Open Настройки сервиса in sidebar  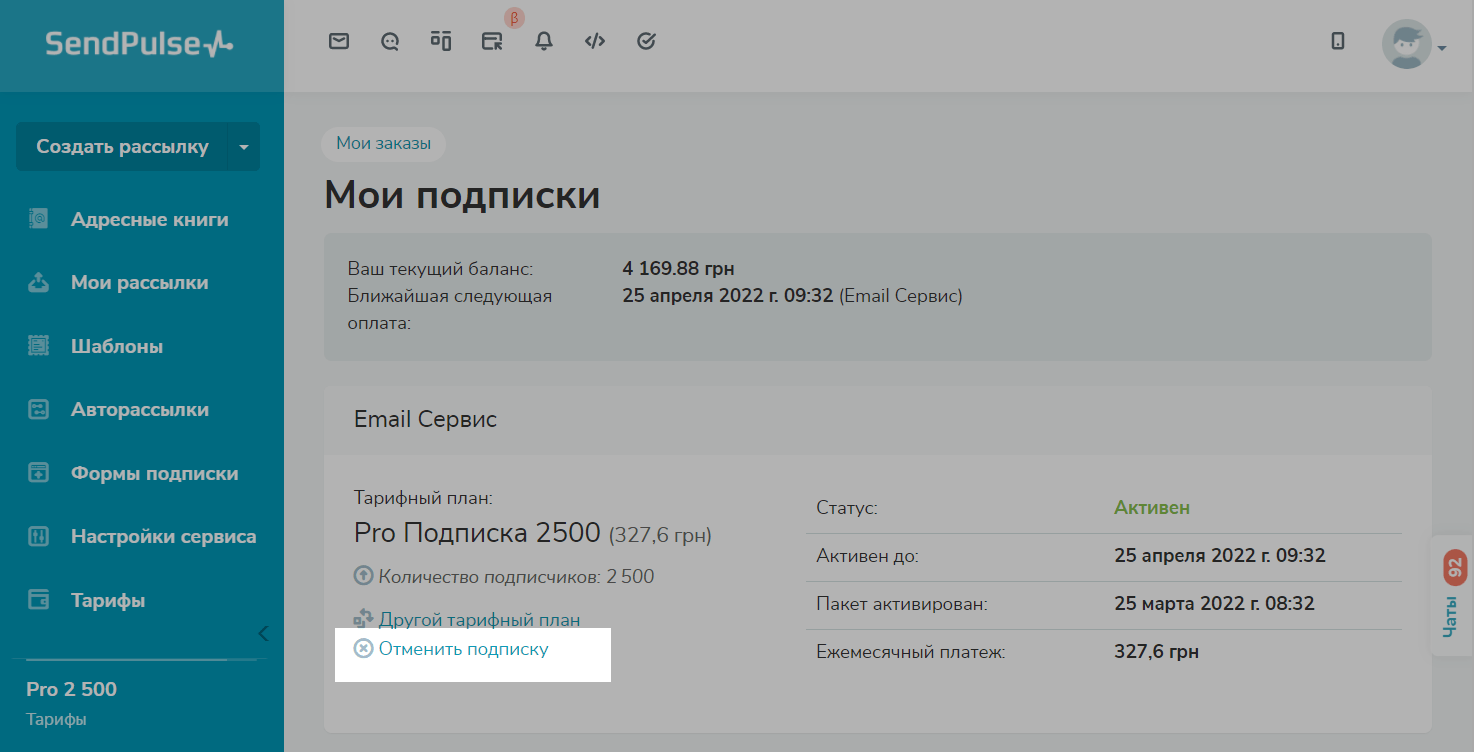pyautogui.click(x=163, y=537)
